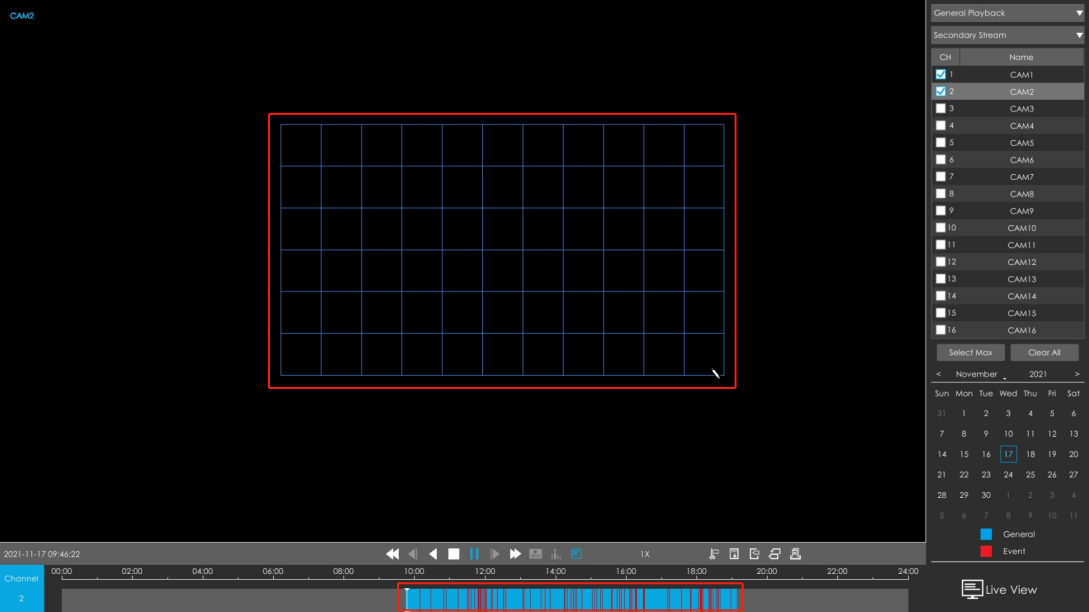Click the greyed step-backward frame button

point(413,554)
